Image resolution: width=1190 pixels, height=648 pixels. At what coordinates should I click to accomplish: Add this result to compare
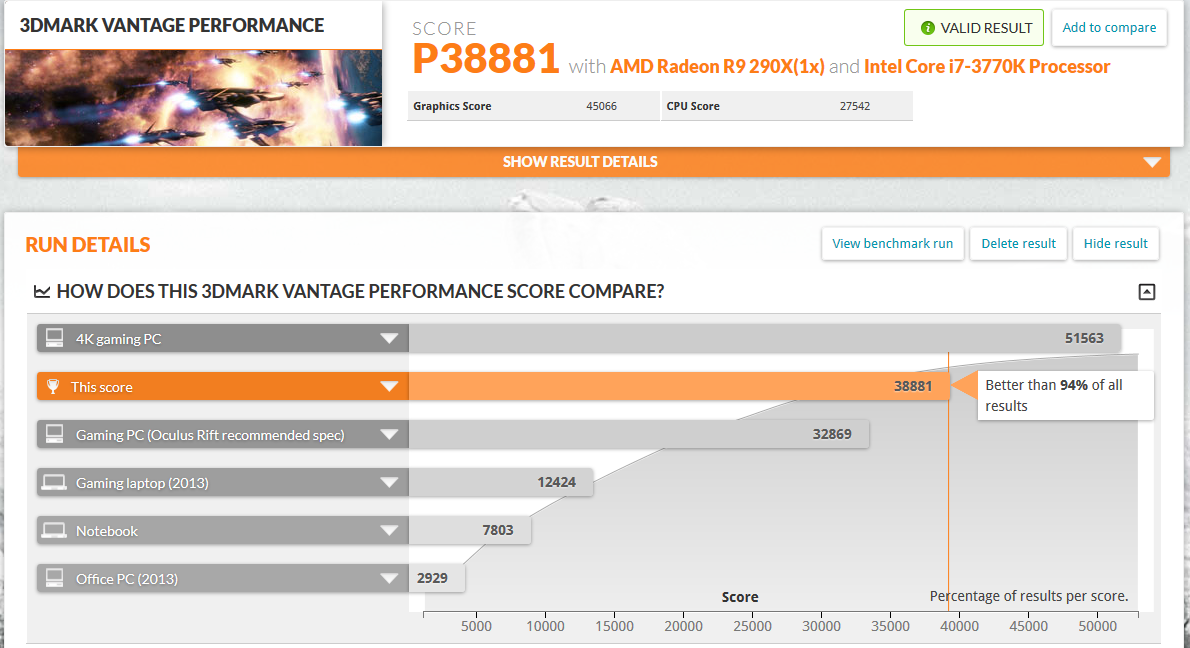[1109, 28]
